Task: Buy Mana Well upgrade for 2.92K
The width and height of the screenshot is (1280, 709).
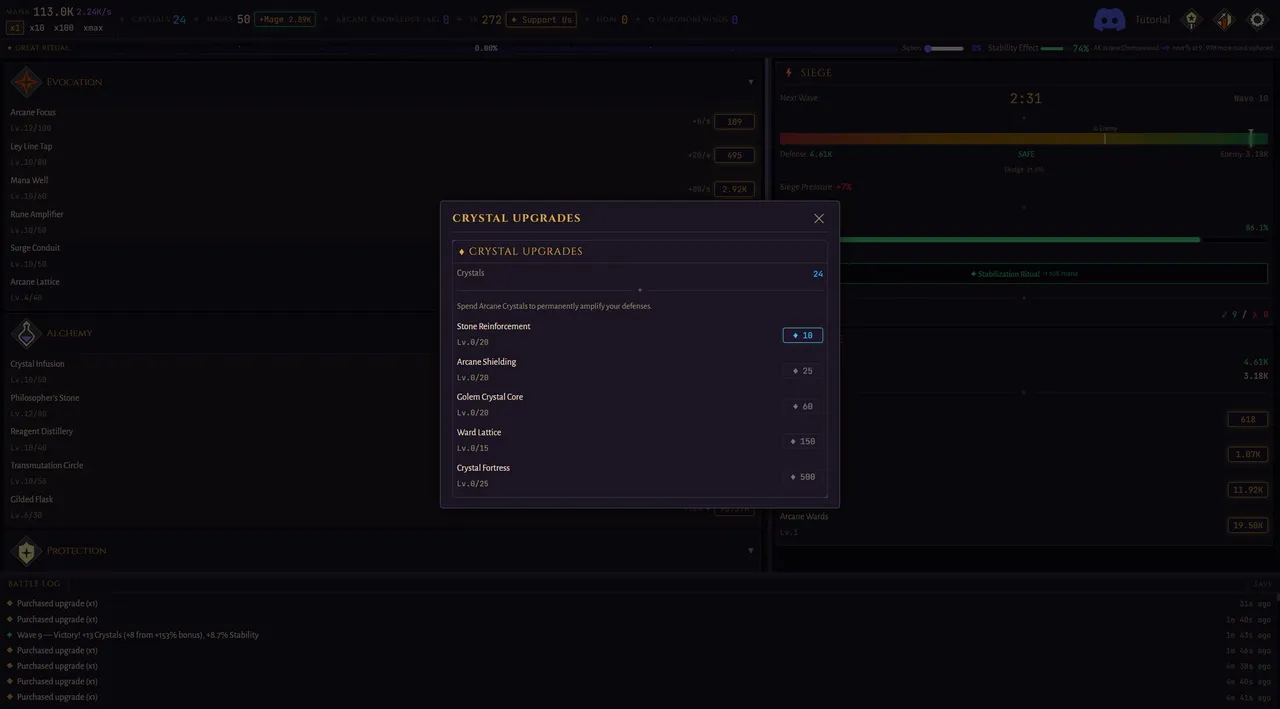Action: [734, 189]
